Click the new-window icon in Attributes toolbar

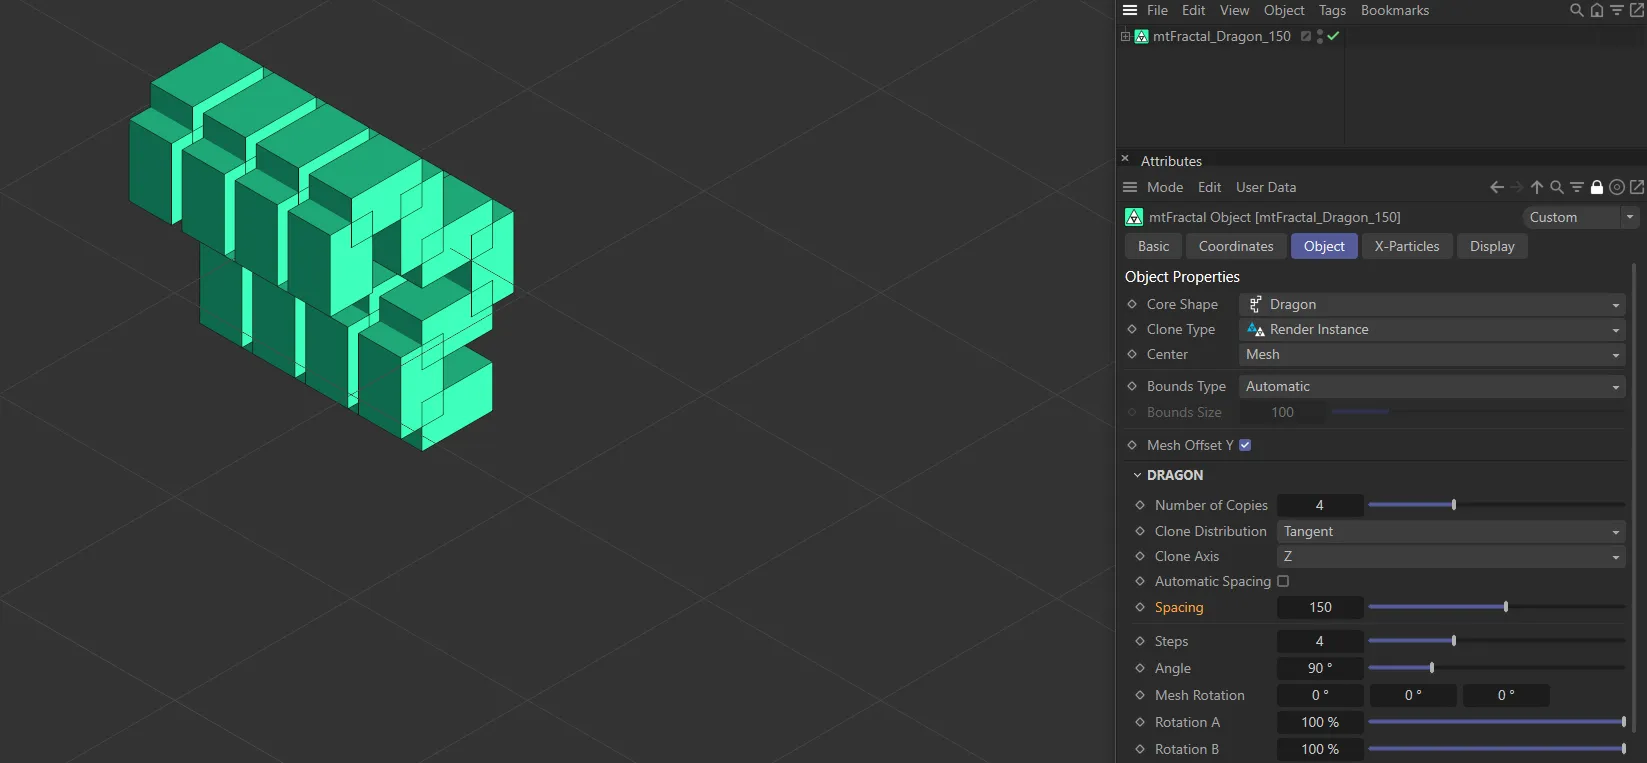click(x=1637, y=187)
